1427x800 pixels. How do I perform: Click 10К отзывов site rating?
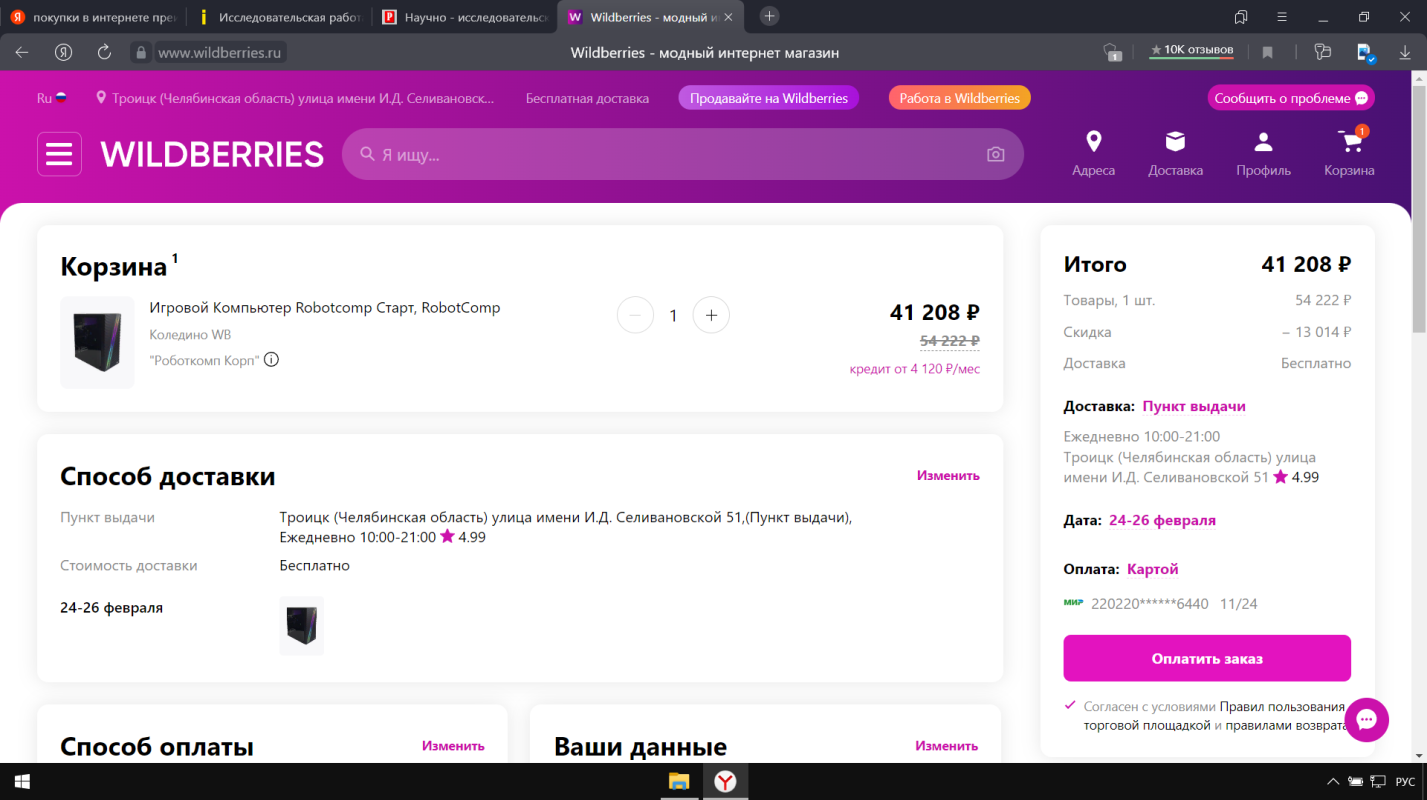click(1191, 50)
